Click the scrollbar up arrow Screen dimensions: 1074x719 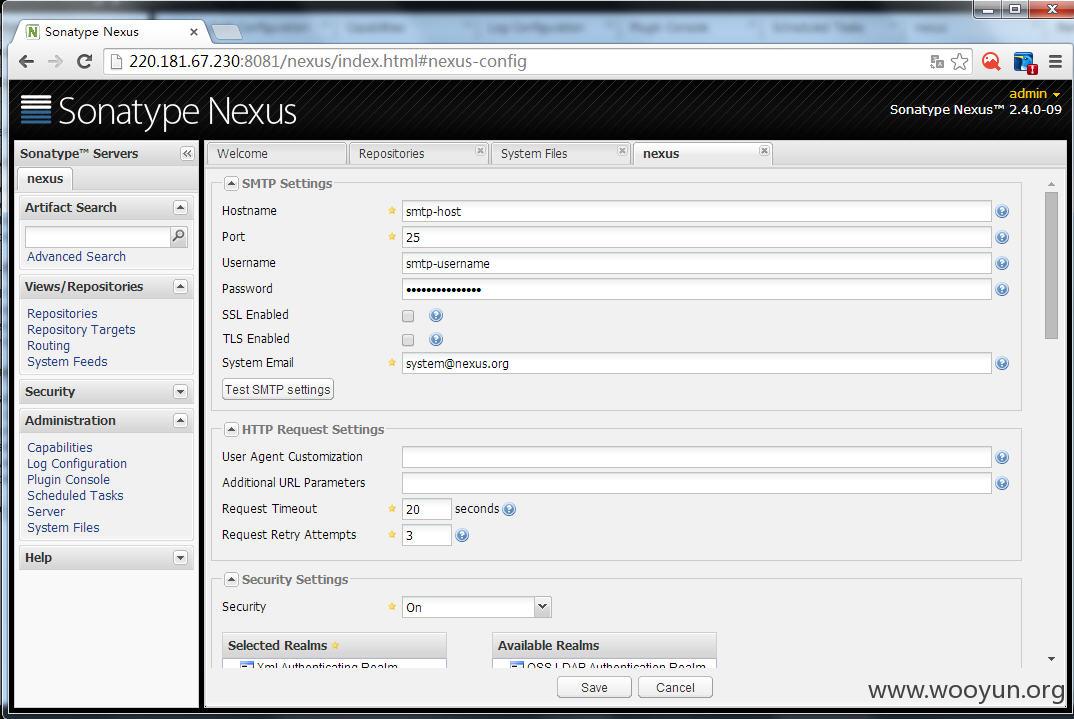coord(1051,184)
